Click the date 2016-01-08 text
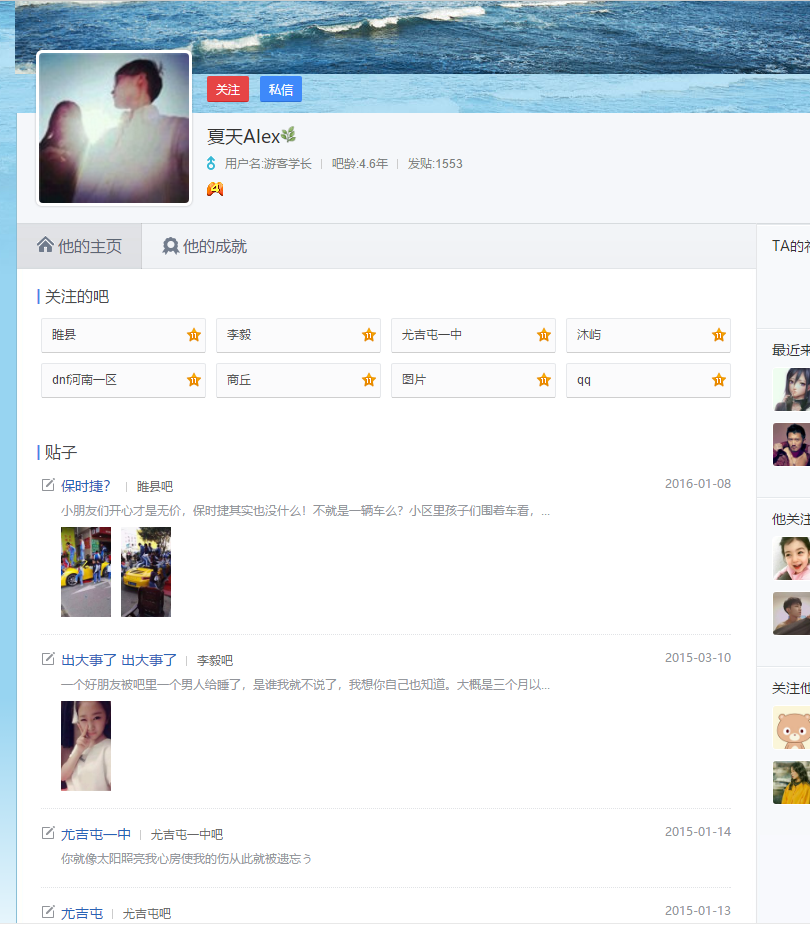 point(698,484)
